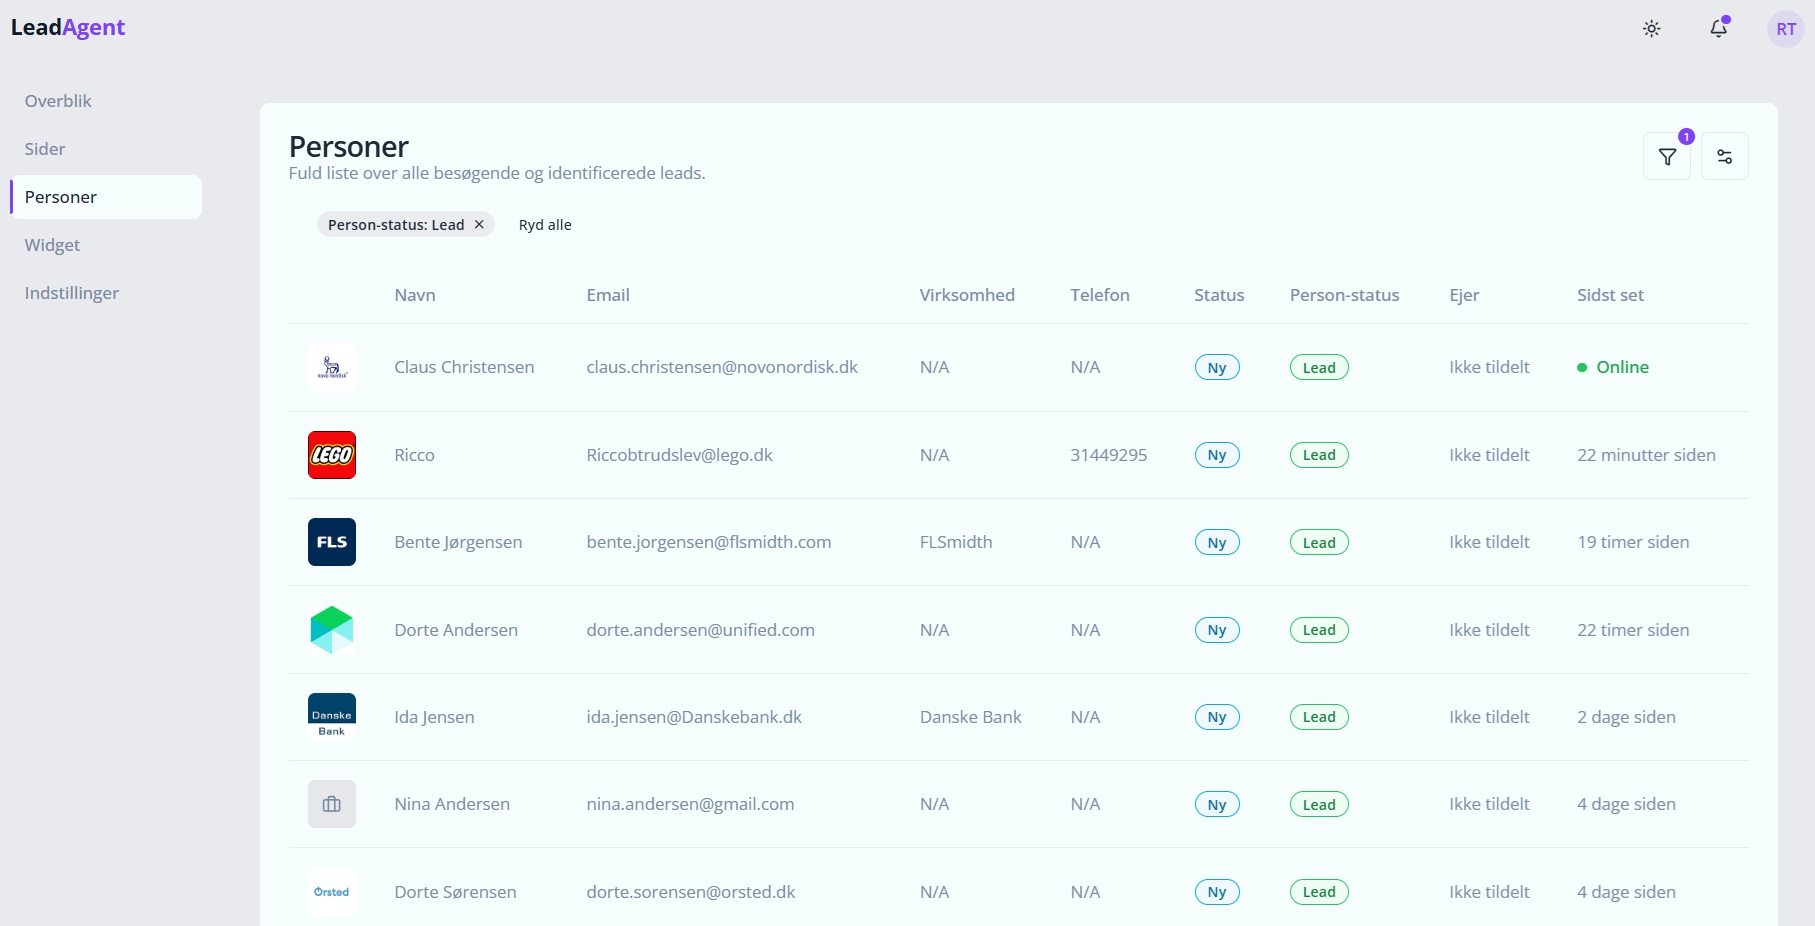Open Indstillinger in sidebar
Screen dimensions: 1815x926
click(72, 293)
